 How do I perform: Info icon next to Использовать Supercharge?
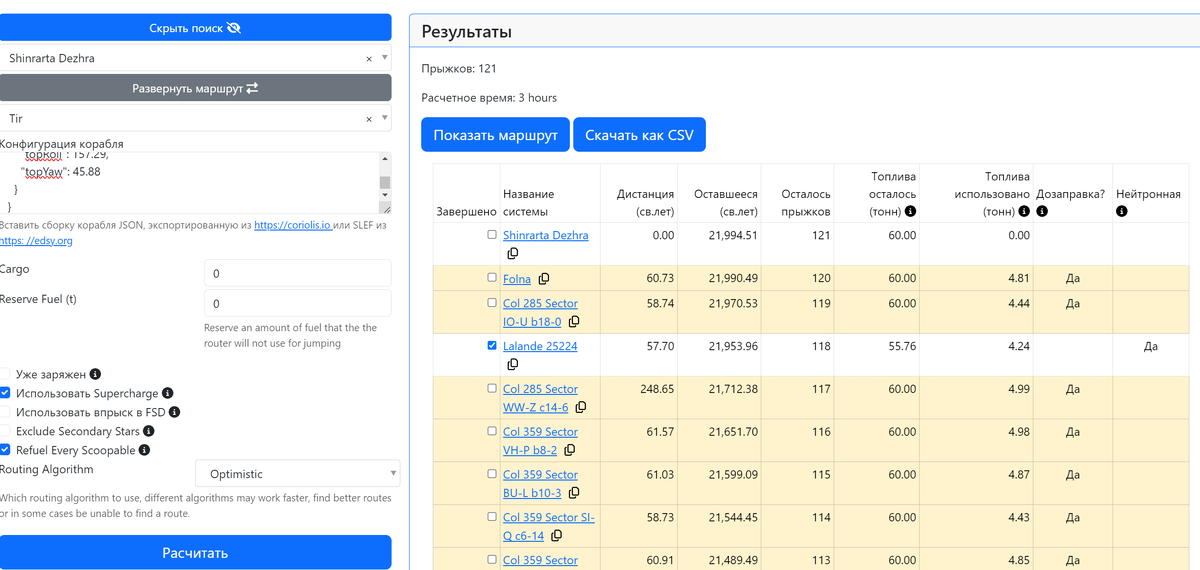coord(168,393)
